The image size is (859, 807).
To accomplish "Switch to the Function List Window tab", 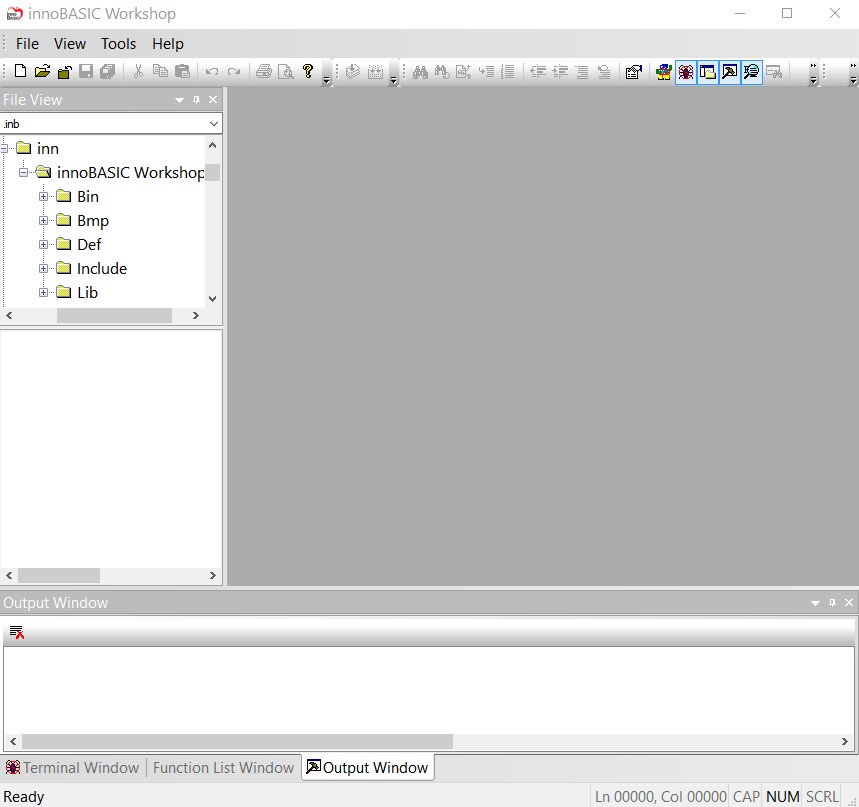I will pyautogui.click(x=224, y=768).
